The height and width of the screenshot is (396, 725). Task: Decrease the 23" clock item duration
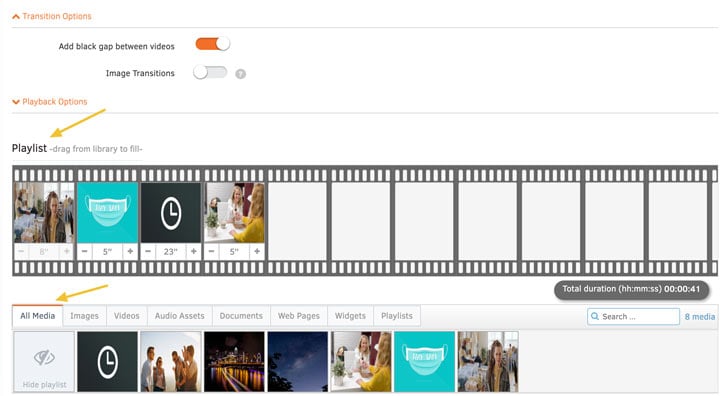pos(148,251)
